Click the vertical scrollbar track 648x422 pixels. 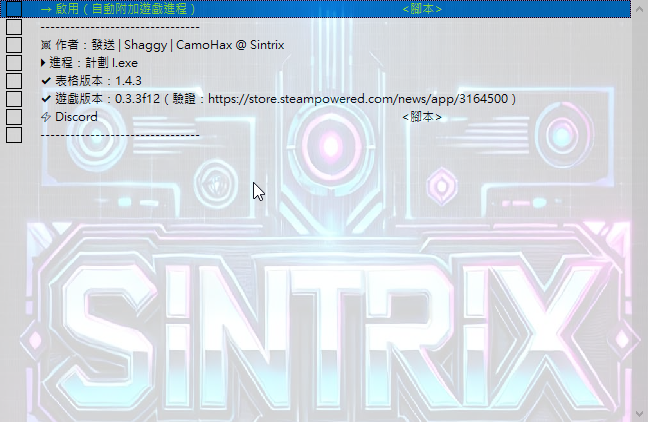pos(639,211)
